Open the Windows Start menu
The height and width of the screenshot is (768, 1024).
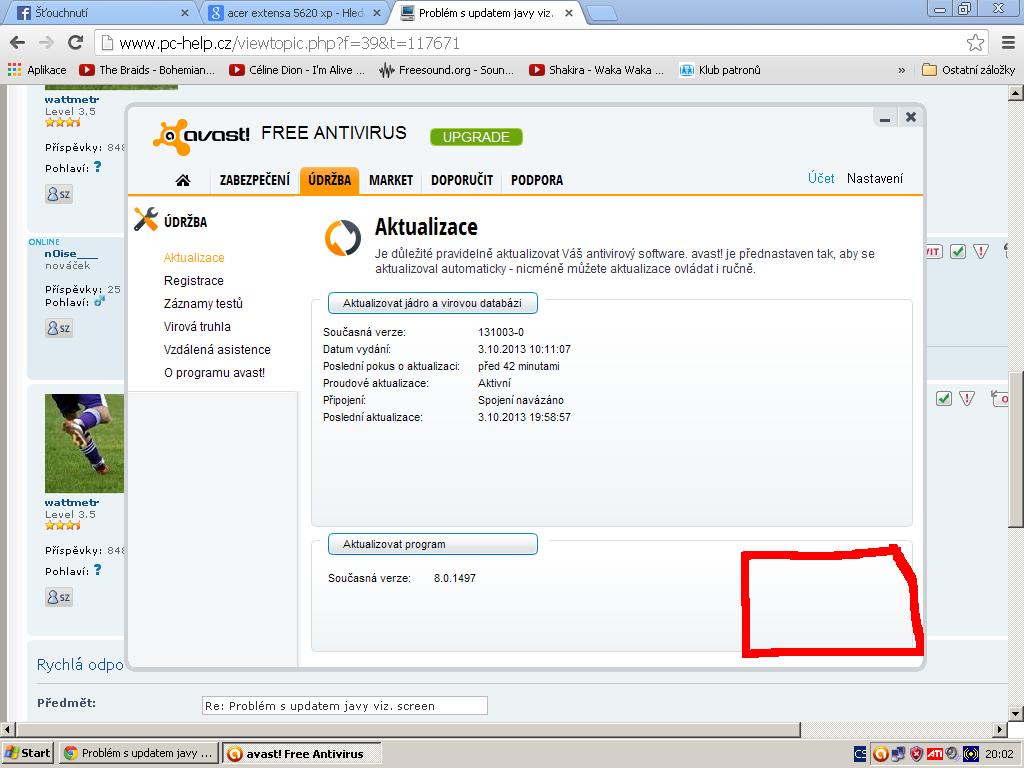click(27, 753)
